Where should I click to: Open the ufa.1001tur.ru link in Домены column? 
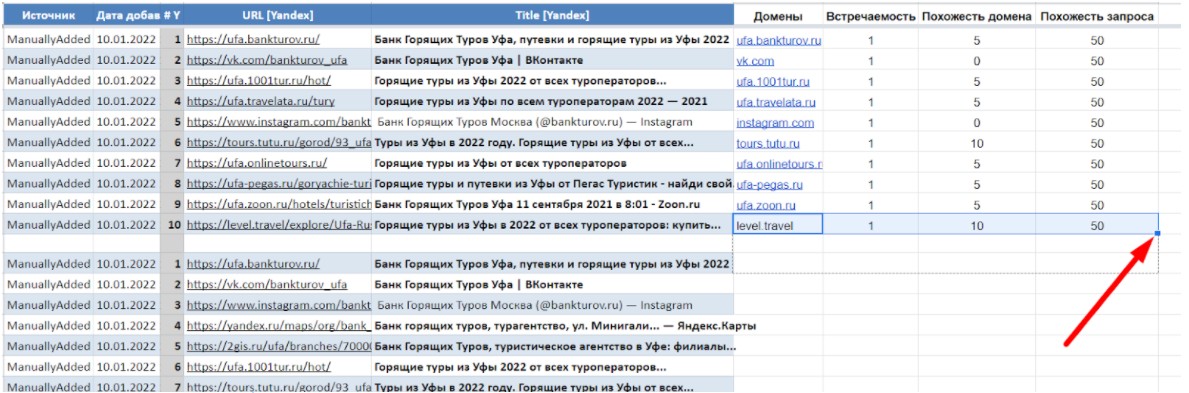click(773, 82)
